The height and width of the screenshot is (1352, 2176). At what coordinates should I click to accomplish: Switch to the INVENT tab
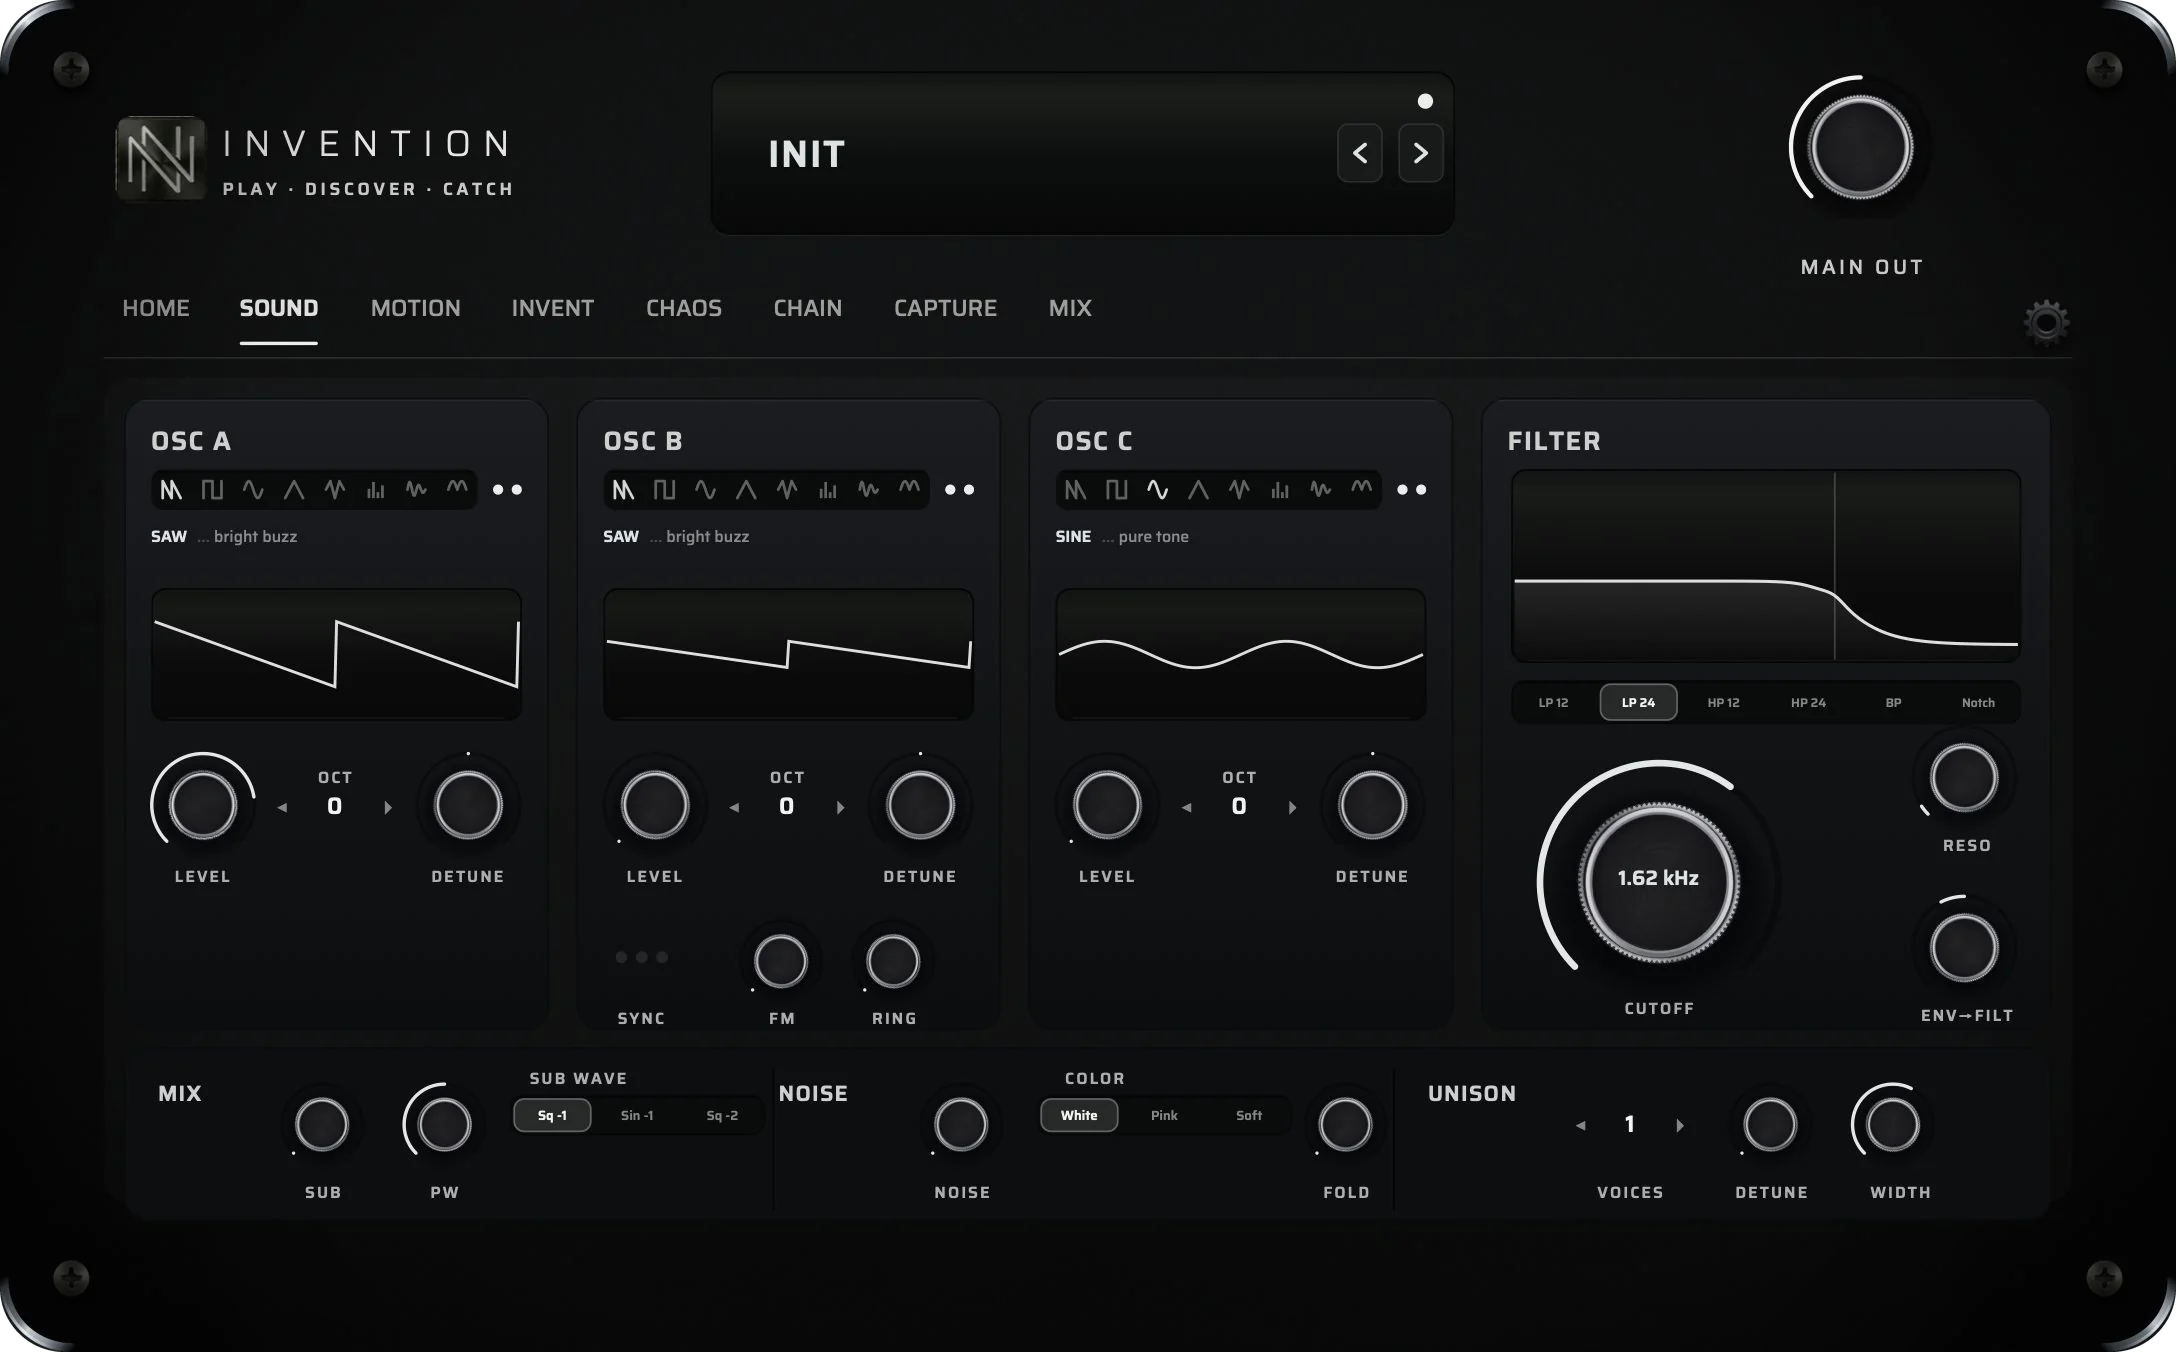[553, 308]
